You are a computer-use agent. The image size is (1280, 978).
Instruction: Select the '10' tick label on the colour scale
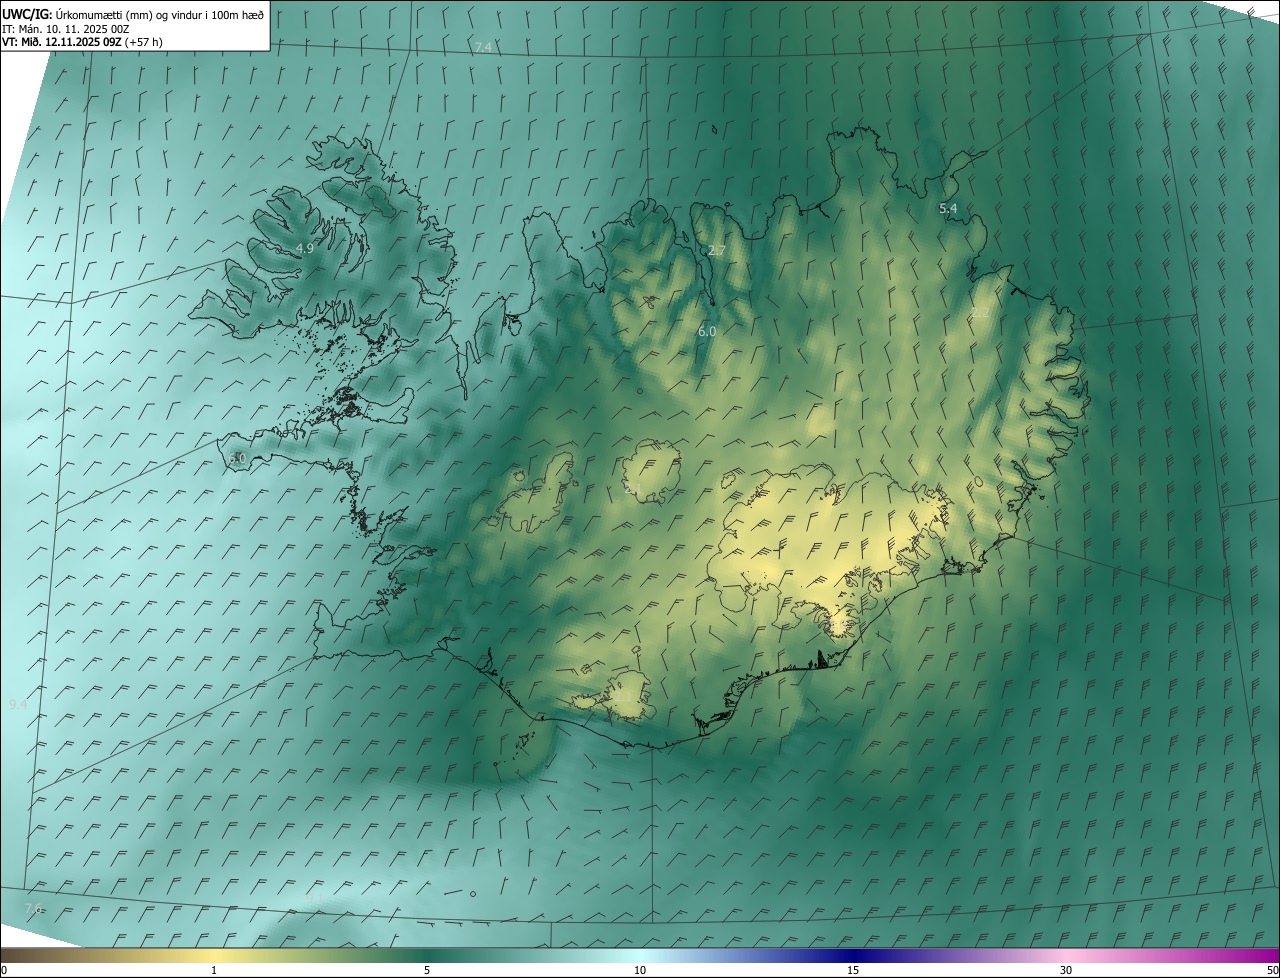(640, 970)
